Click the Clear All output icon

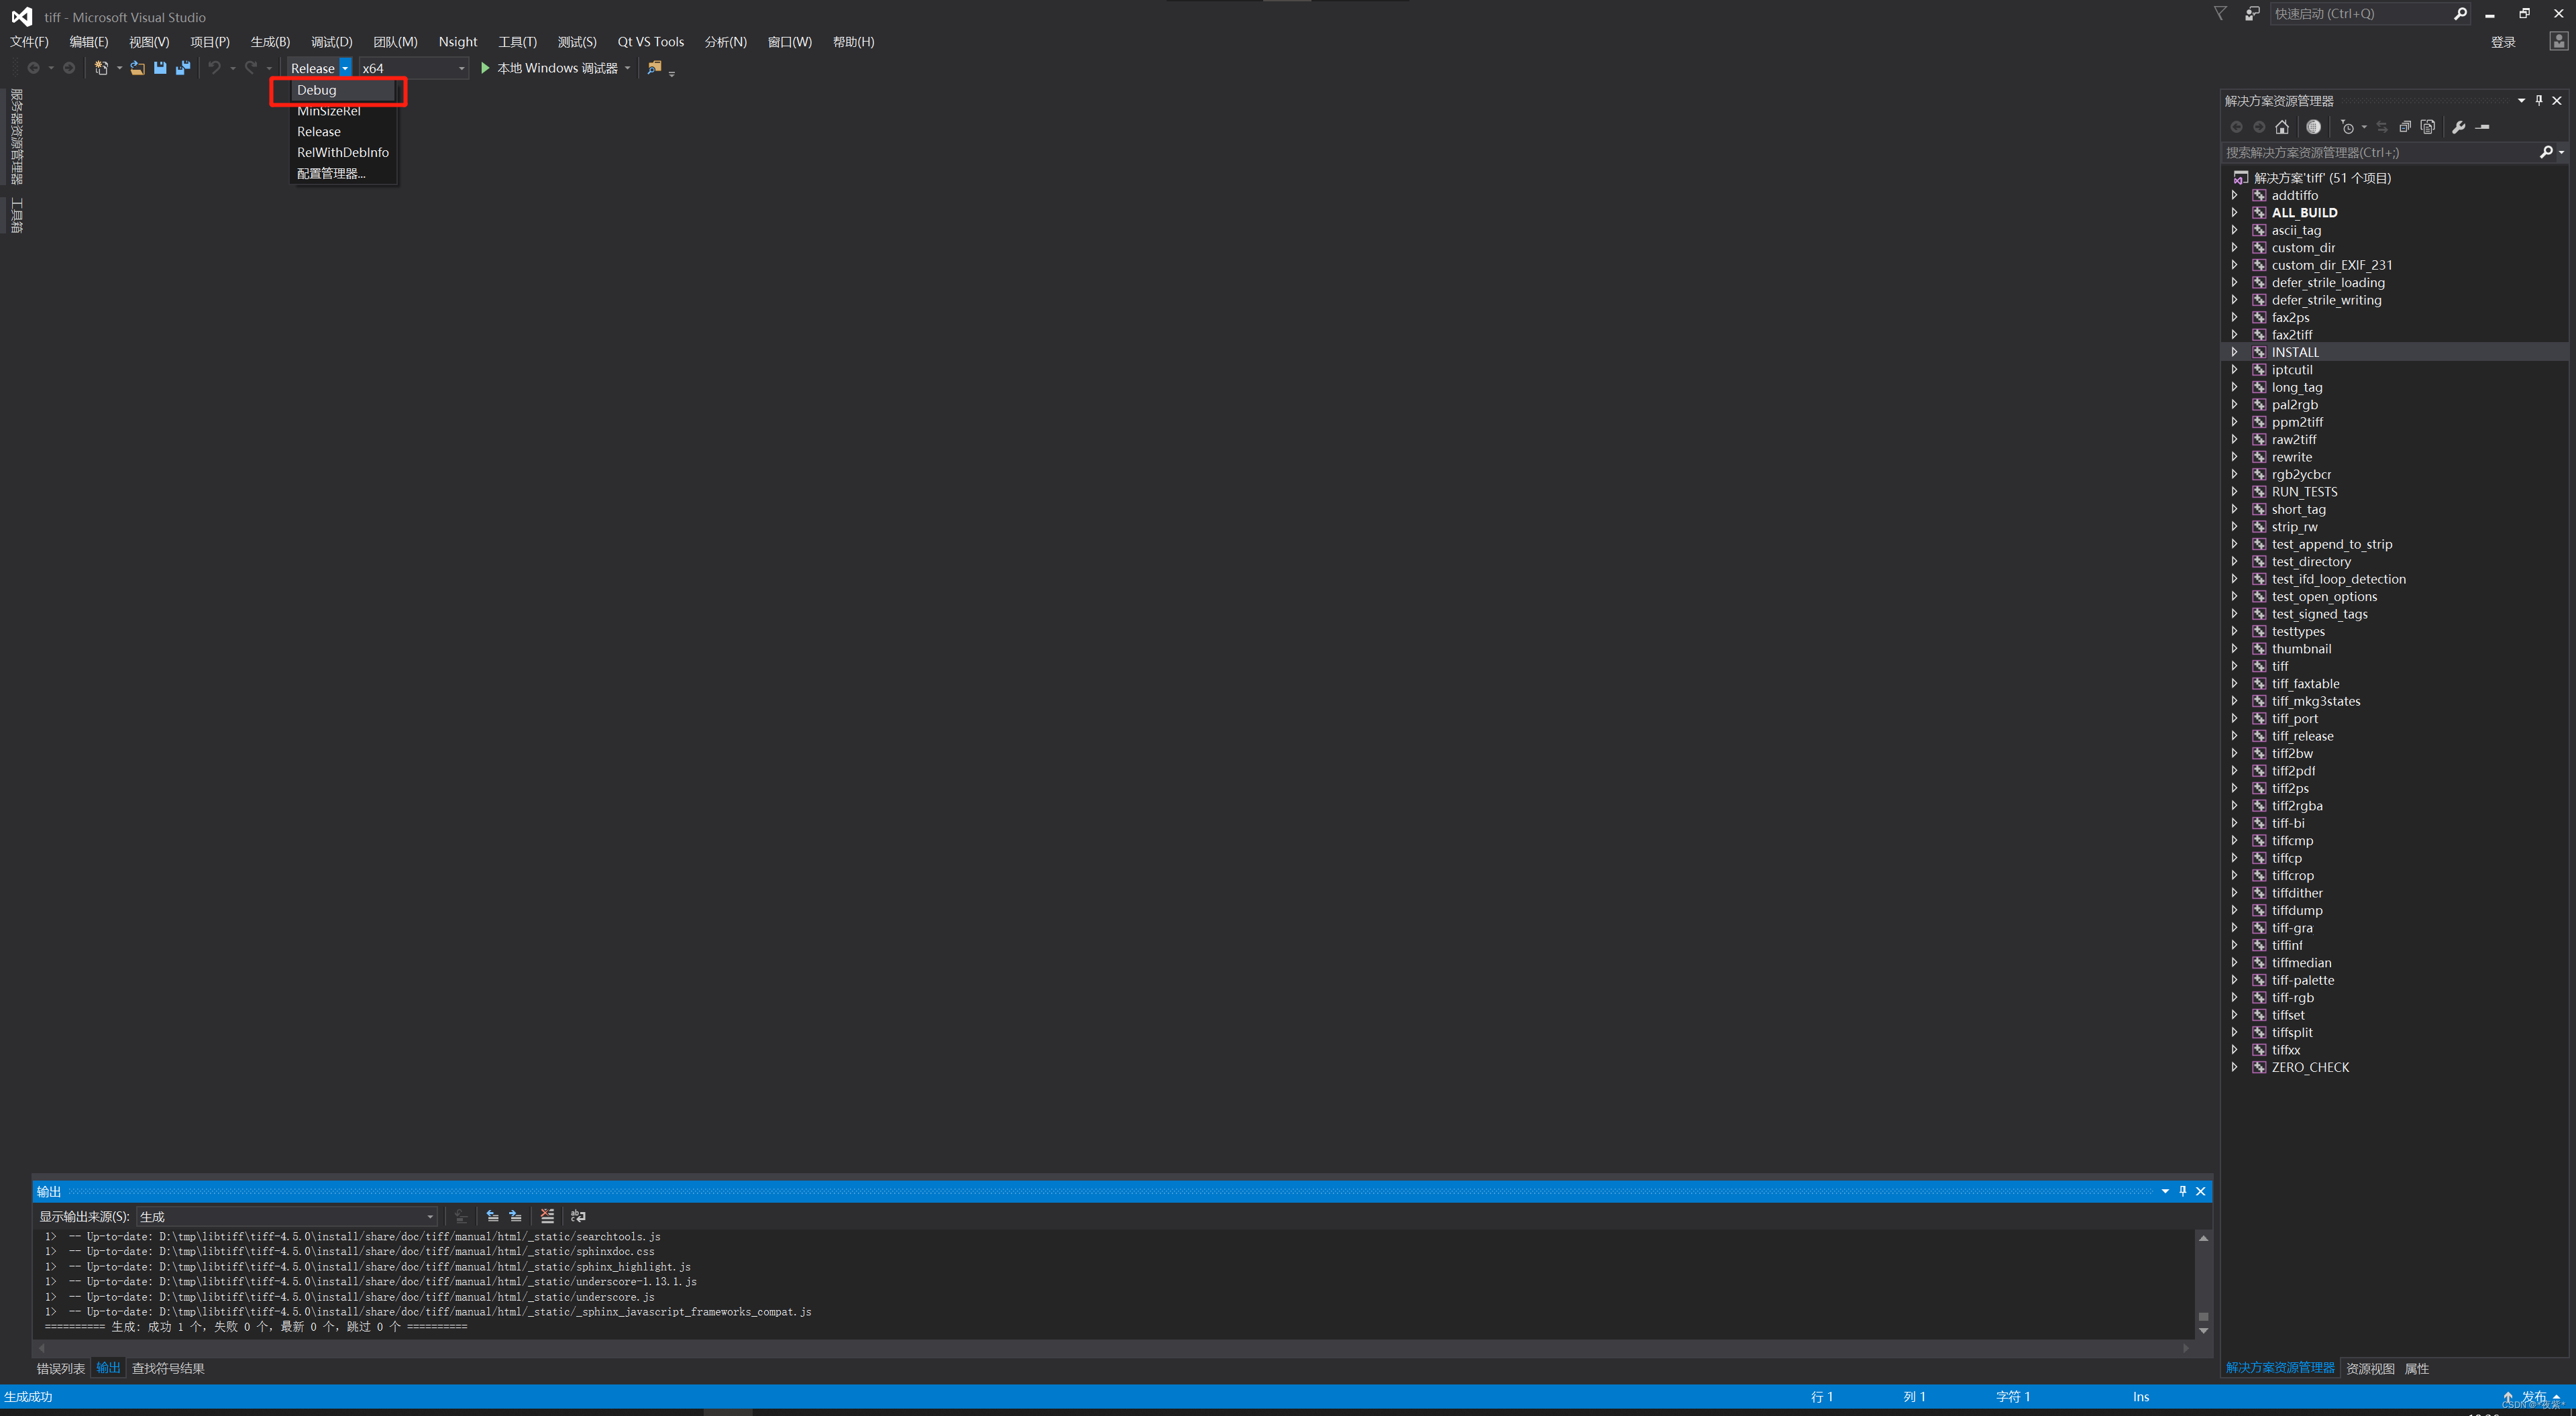pyautogui.click(x=547, y=1216)
